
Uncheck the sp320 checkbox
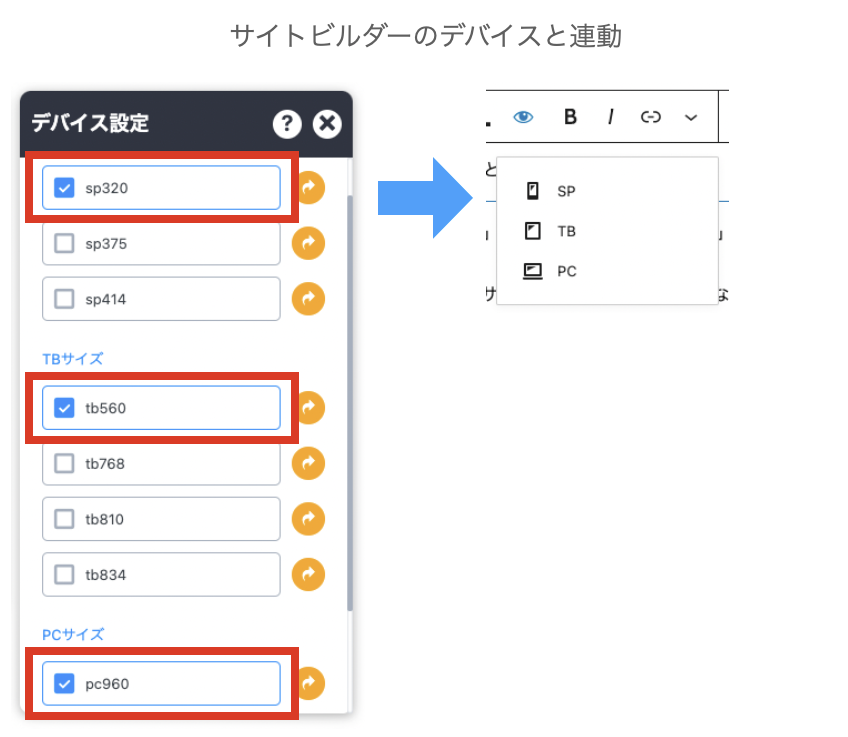point(65,188)
